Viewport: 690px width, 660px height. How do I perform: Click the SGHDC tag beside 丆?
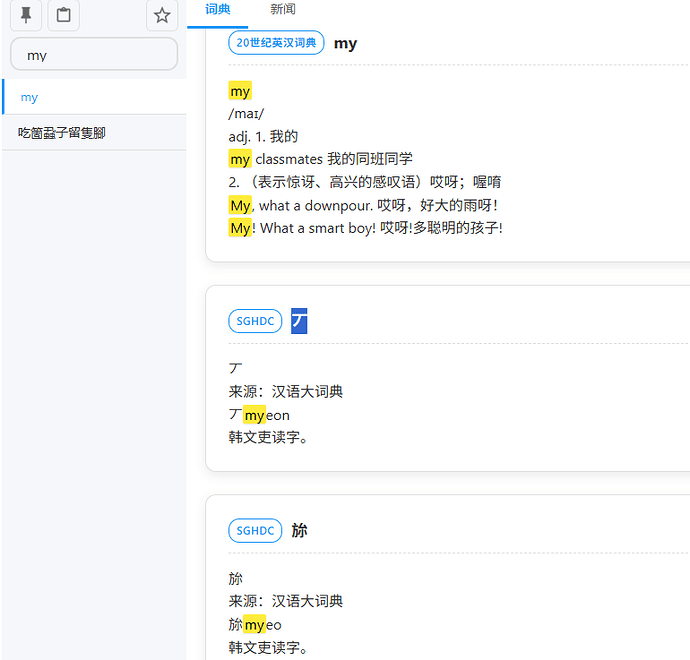coord(255,321)
